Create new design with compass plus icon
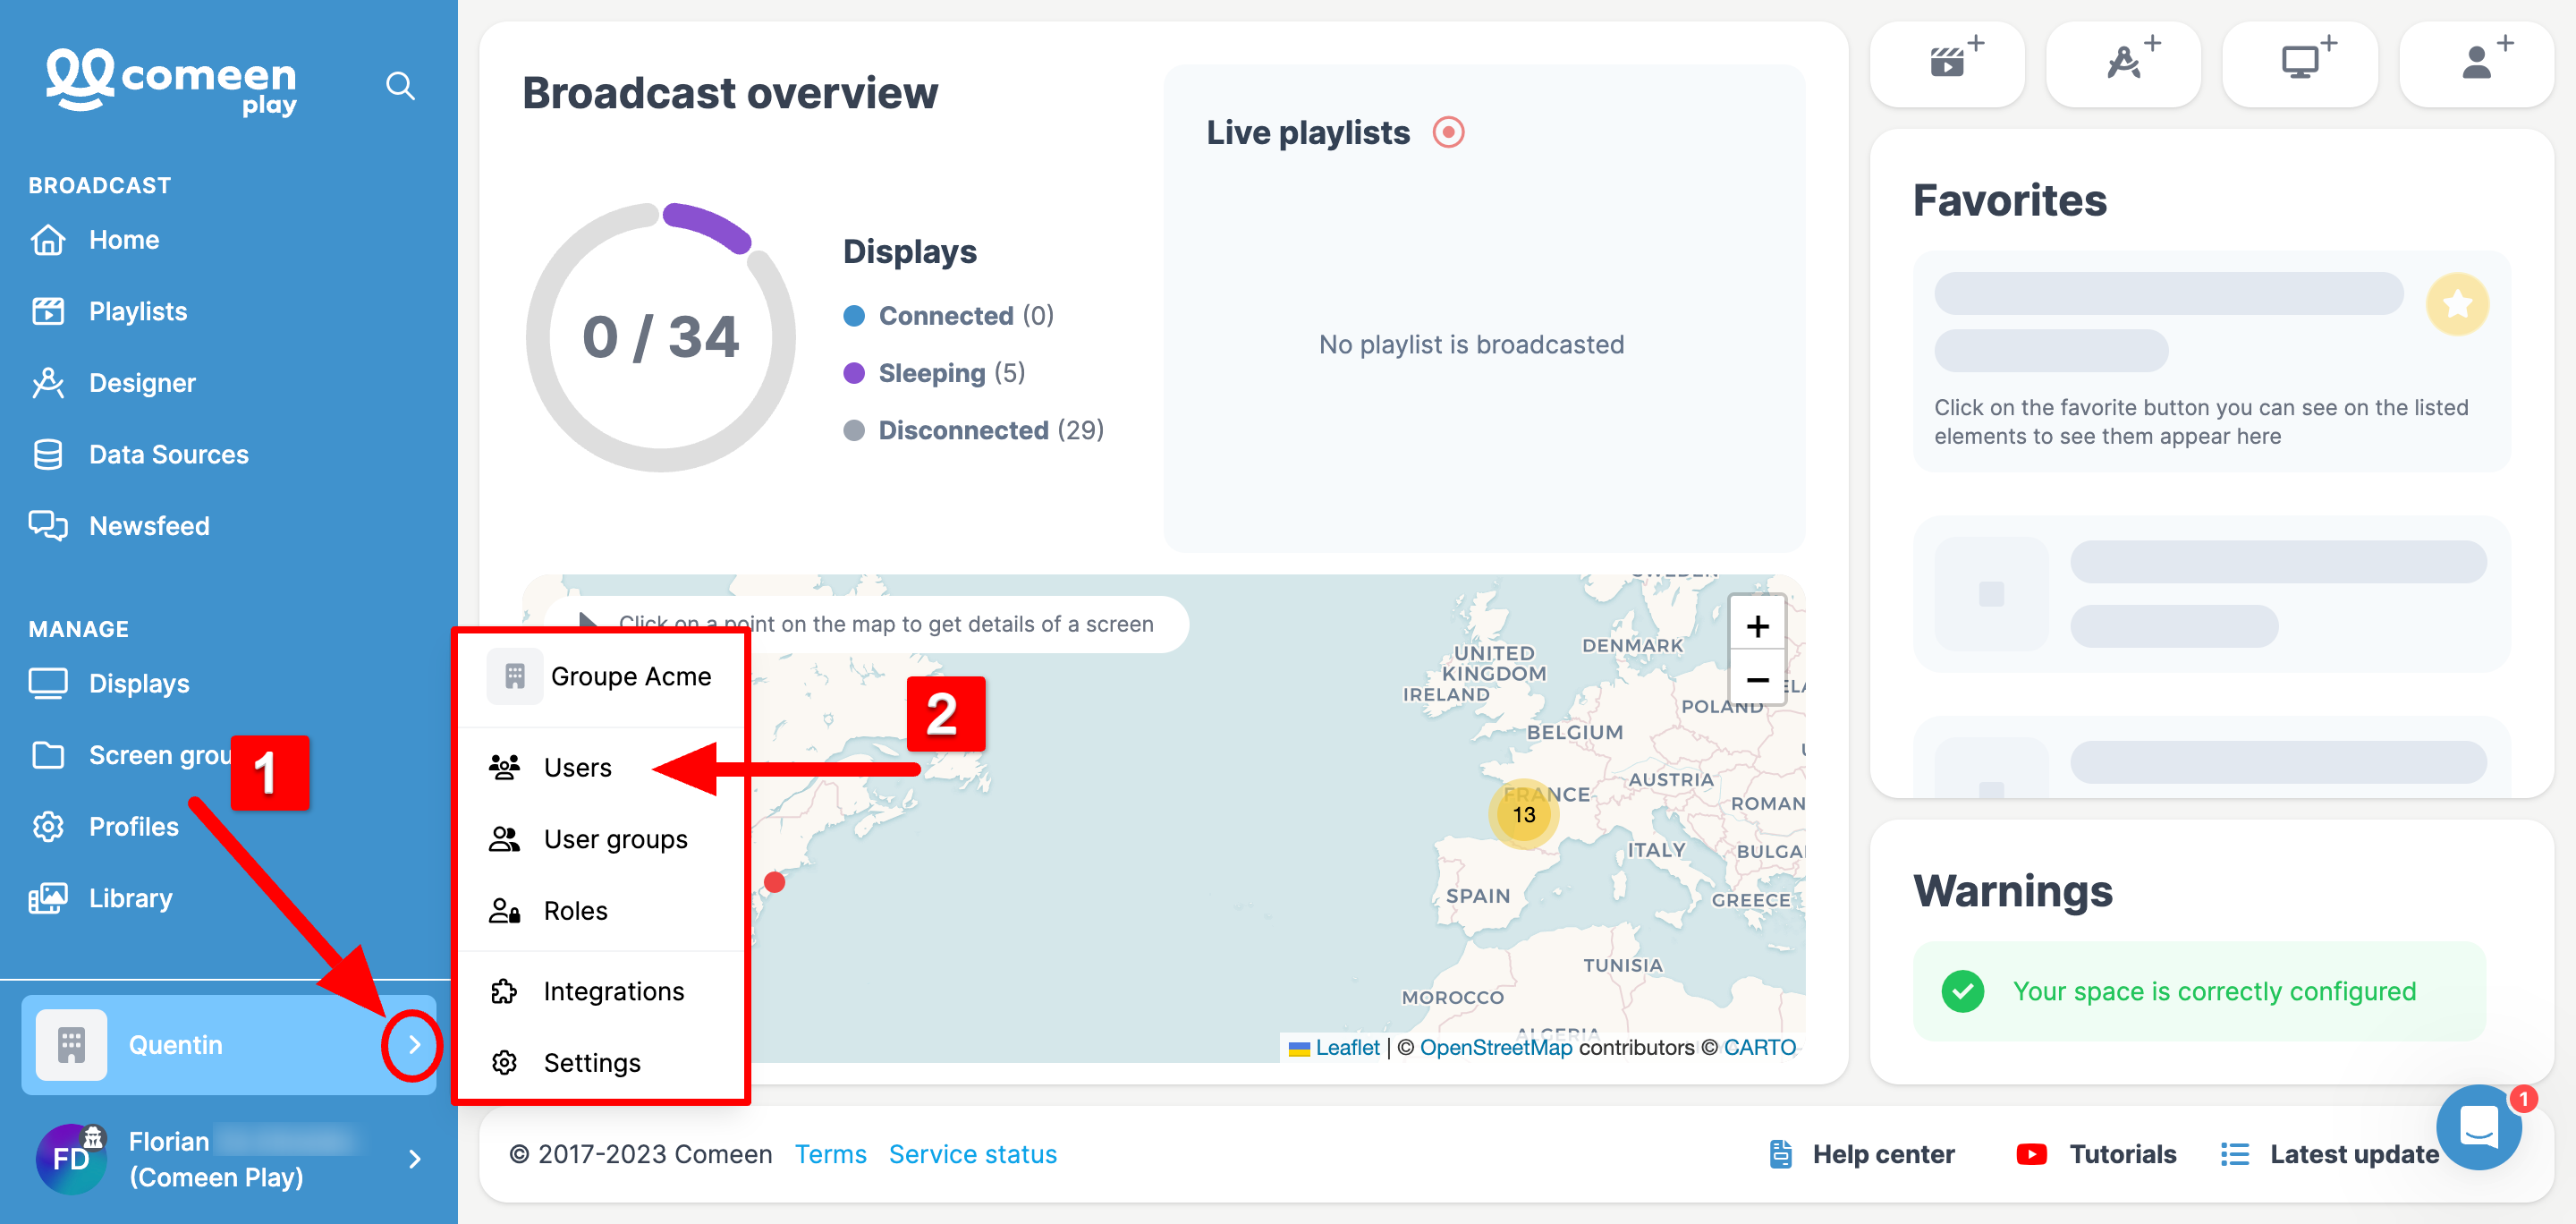2576x1224 pixels. coord(2123,64)
